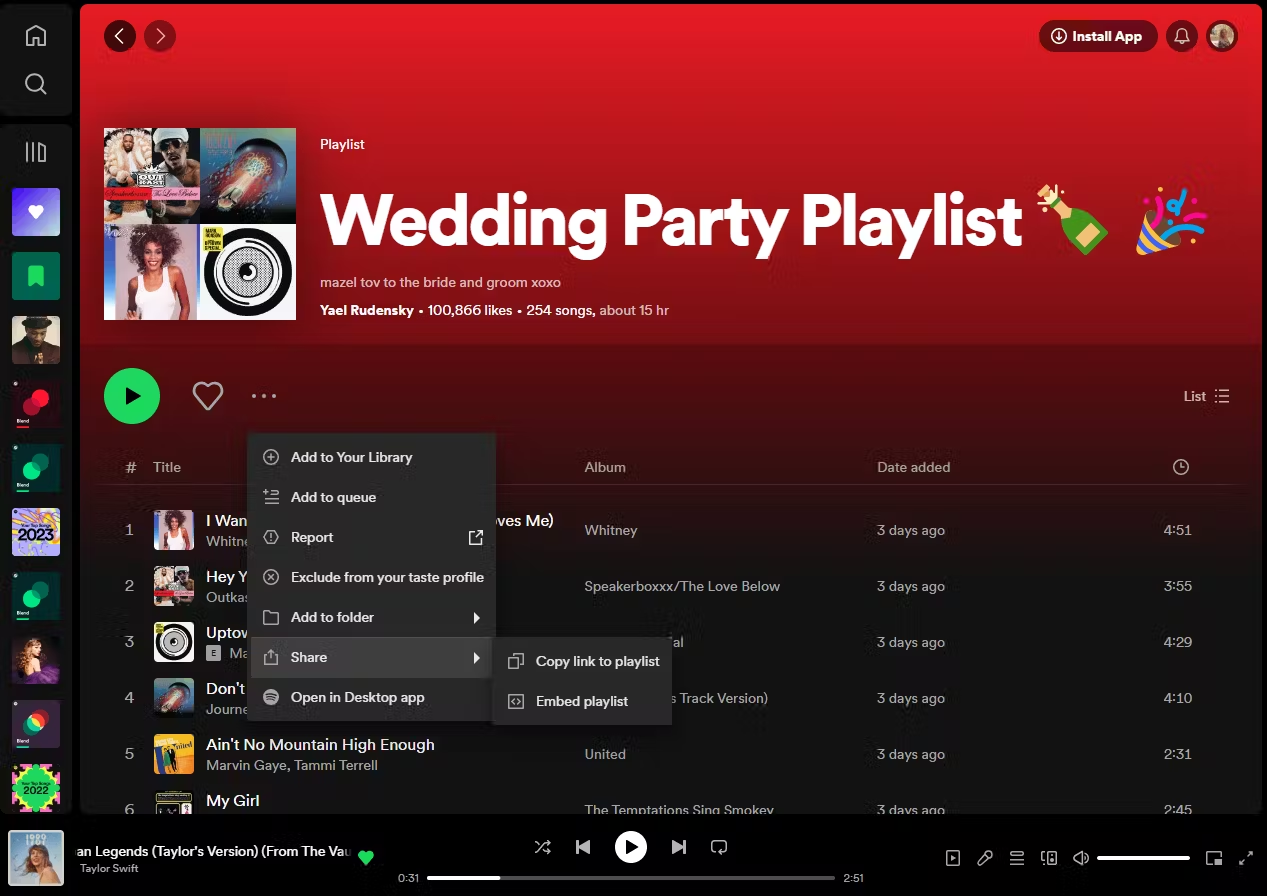Choose Report in the context menu

(372, 537)
